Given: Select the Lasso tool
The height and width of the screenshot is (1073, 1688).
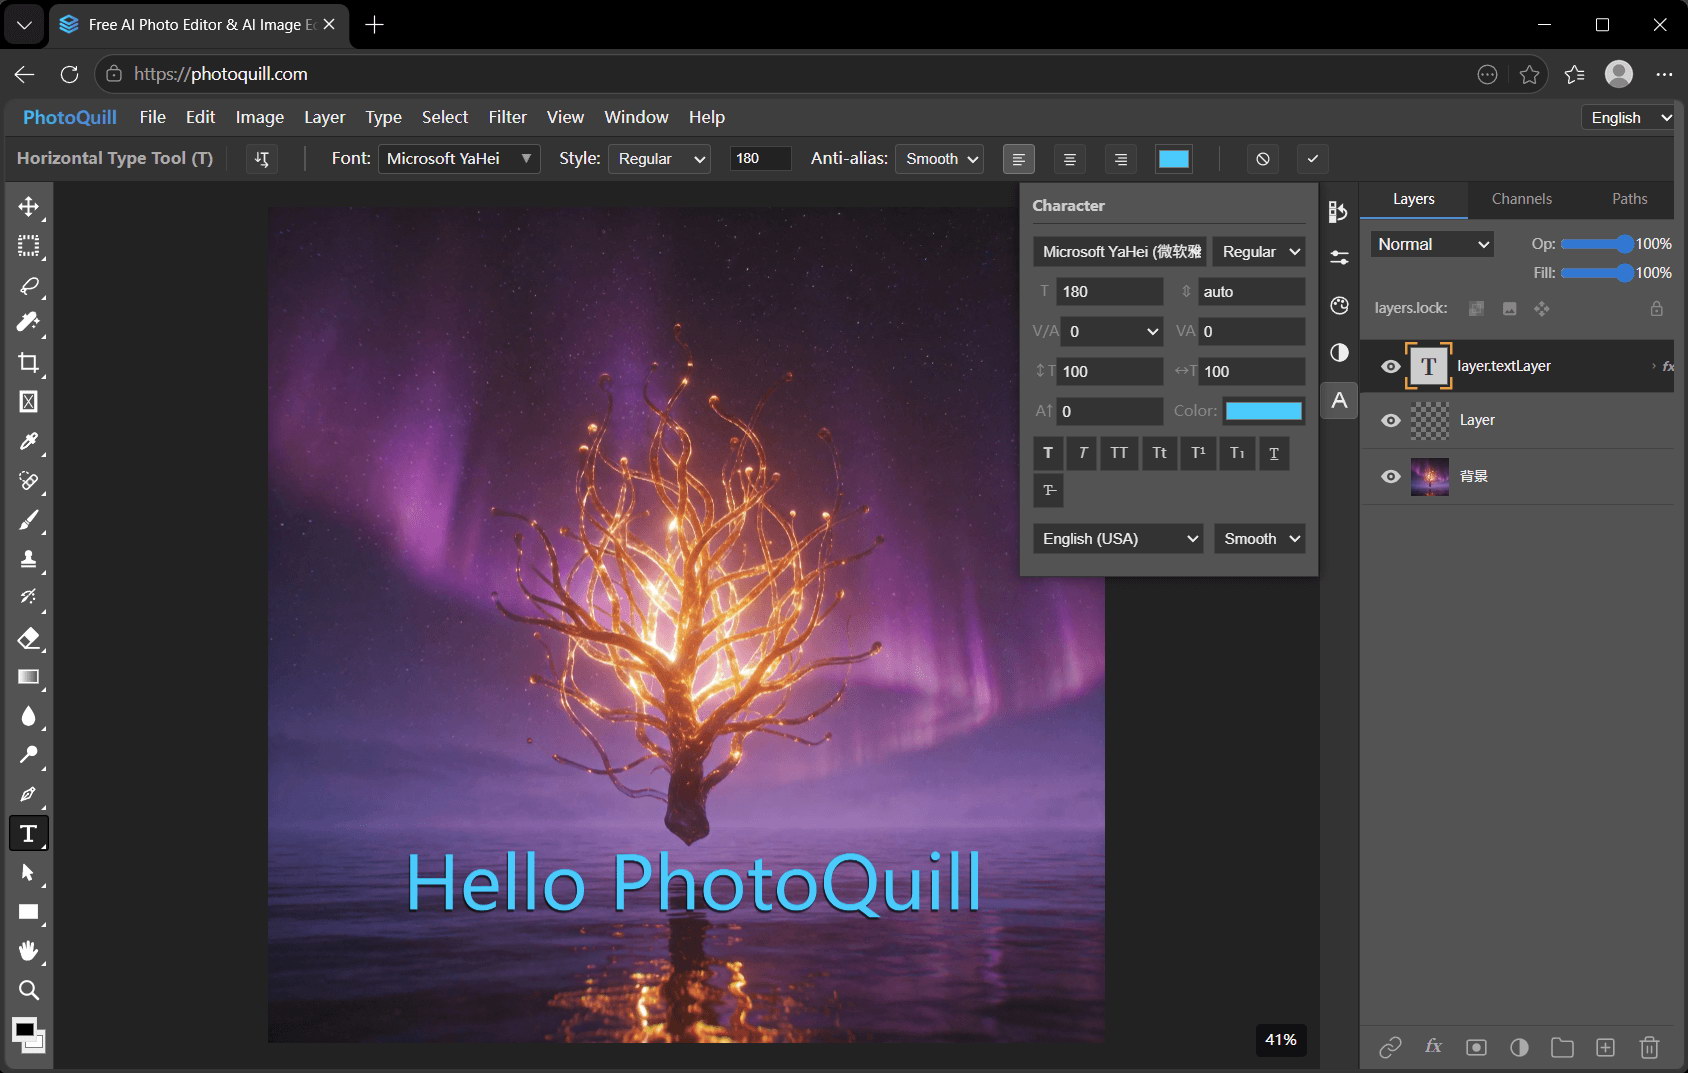Looking at the screenshot, I should click(28, 285).
